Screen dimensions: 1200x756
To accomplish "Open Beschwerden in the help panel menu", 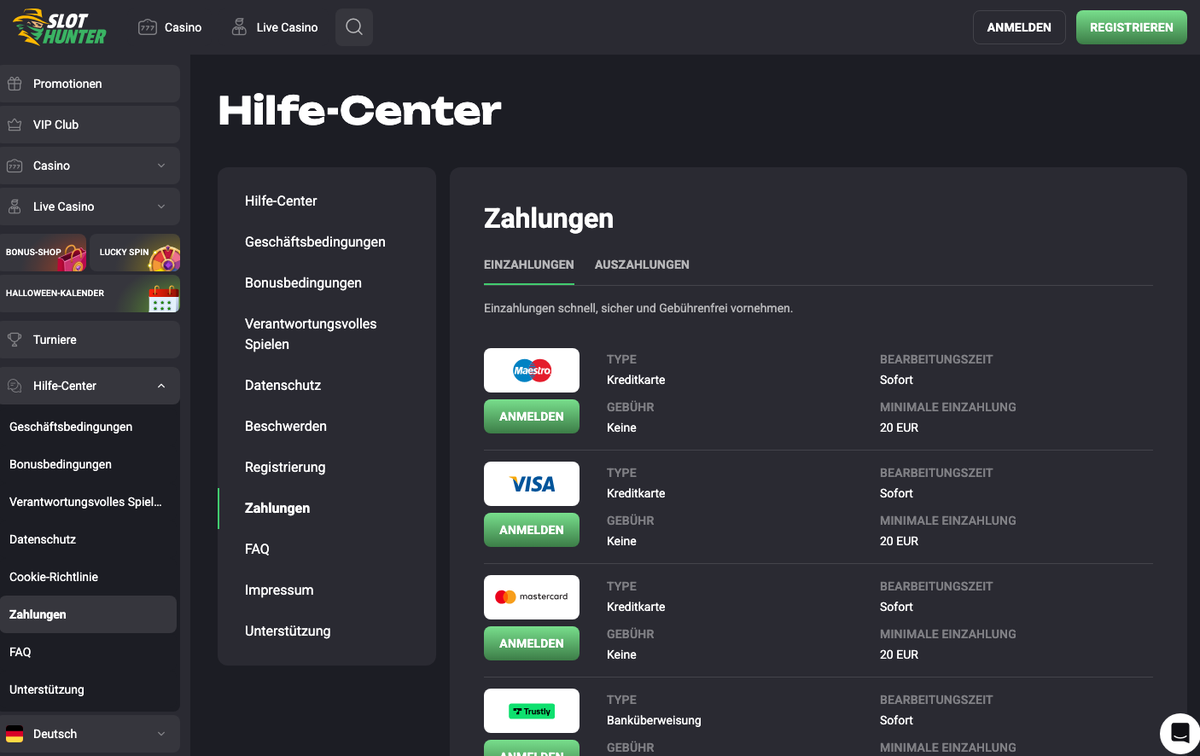I will tap(286, 426).
